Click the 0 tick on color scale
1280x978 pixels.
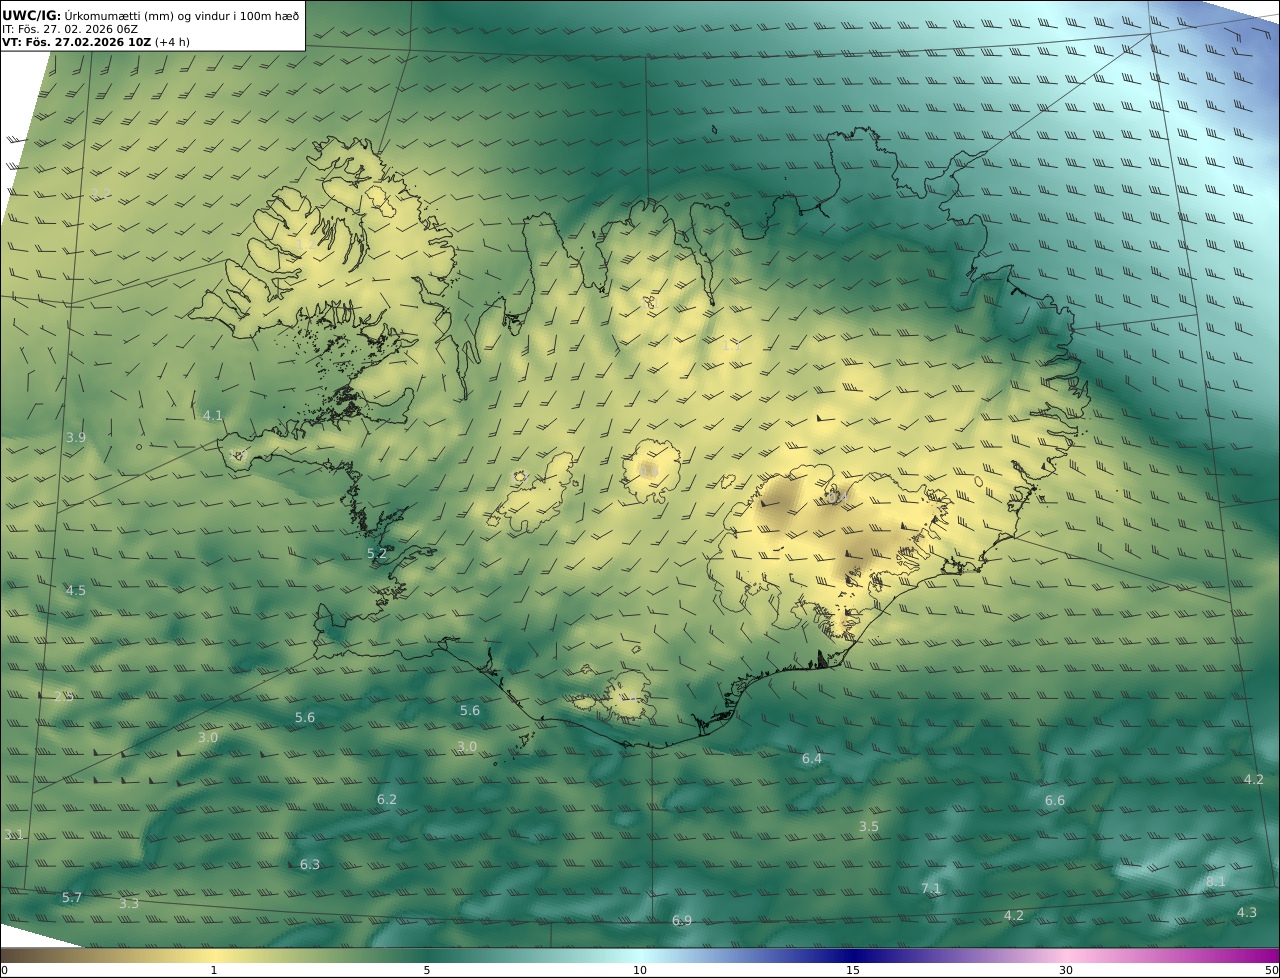tap(4, 970)
